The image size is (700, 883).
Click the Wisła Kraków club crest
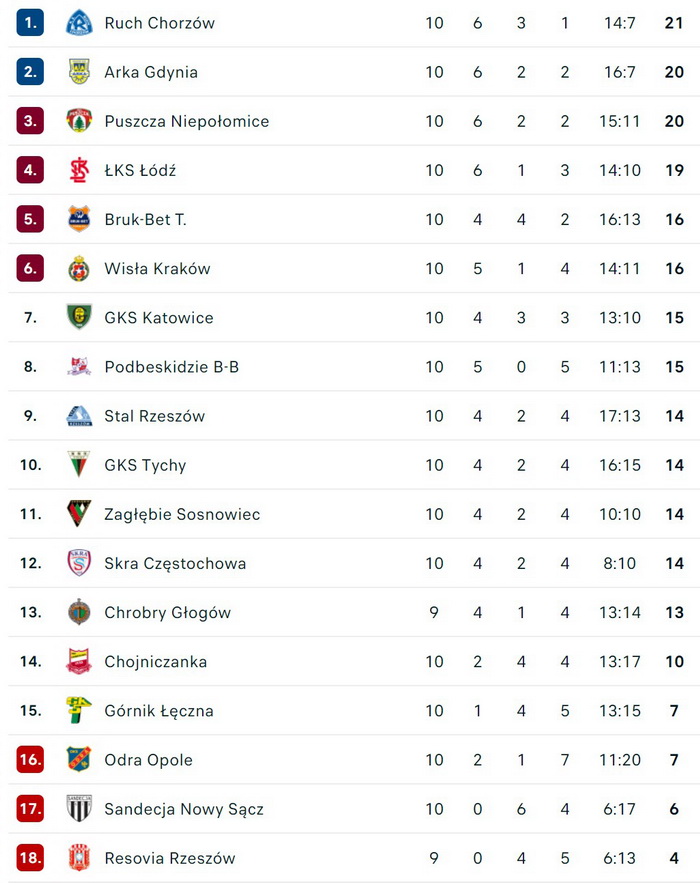[79, 268]
